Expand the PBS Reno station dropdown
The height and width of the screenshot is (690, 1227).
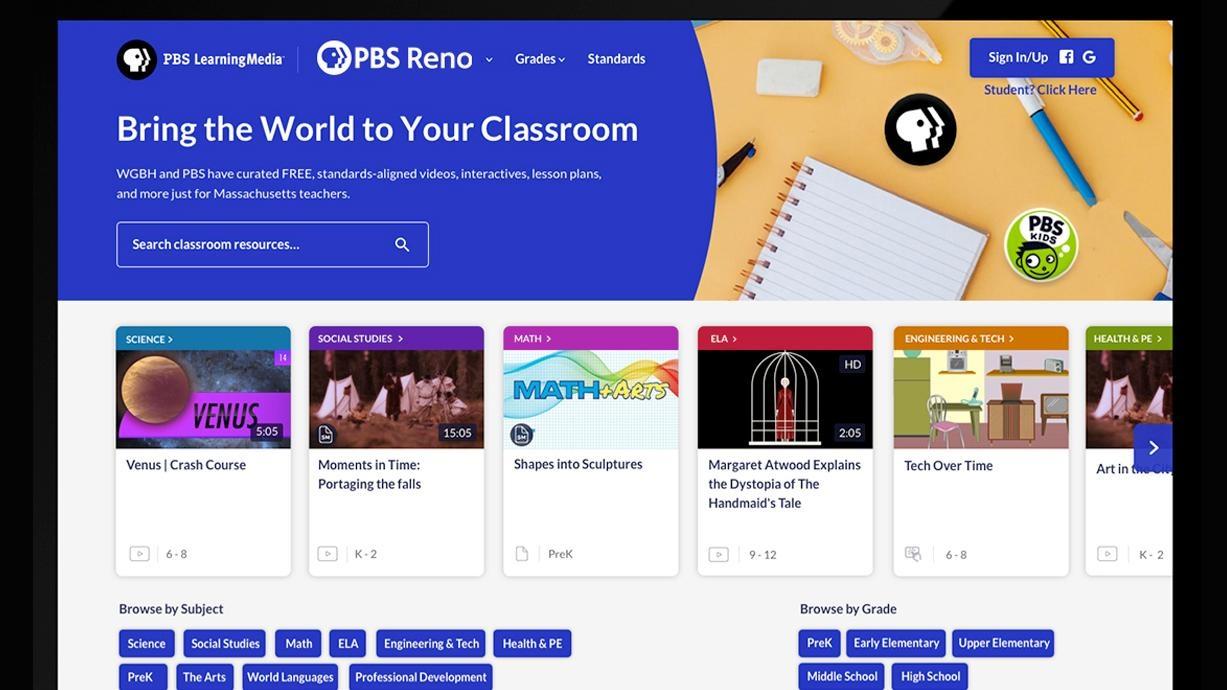coord(489,60)
